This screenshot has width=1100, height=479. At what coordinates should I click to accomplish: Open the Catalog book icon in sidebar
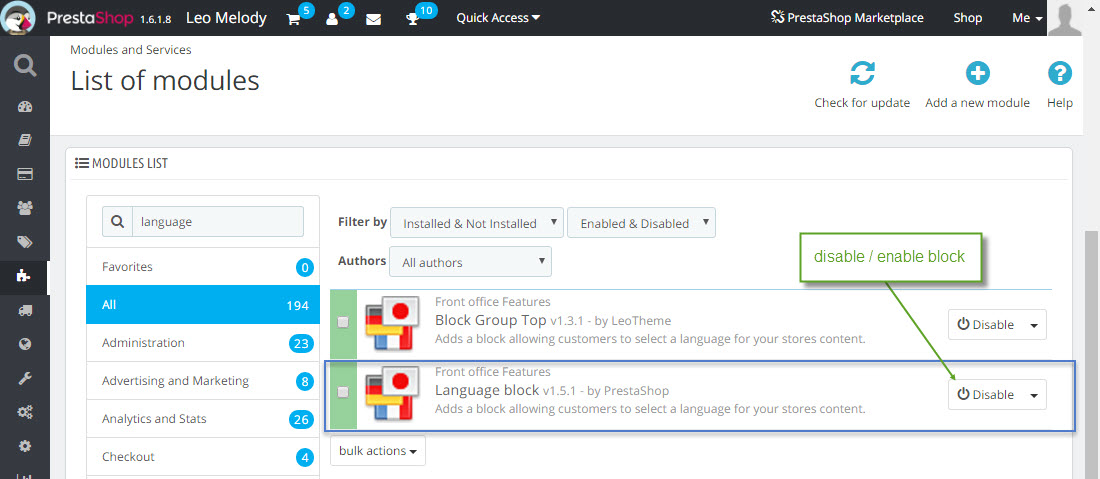[x=25, y=140]
